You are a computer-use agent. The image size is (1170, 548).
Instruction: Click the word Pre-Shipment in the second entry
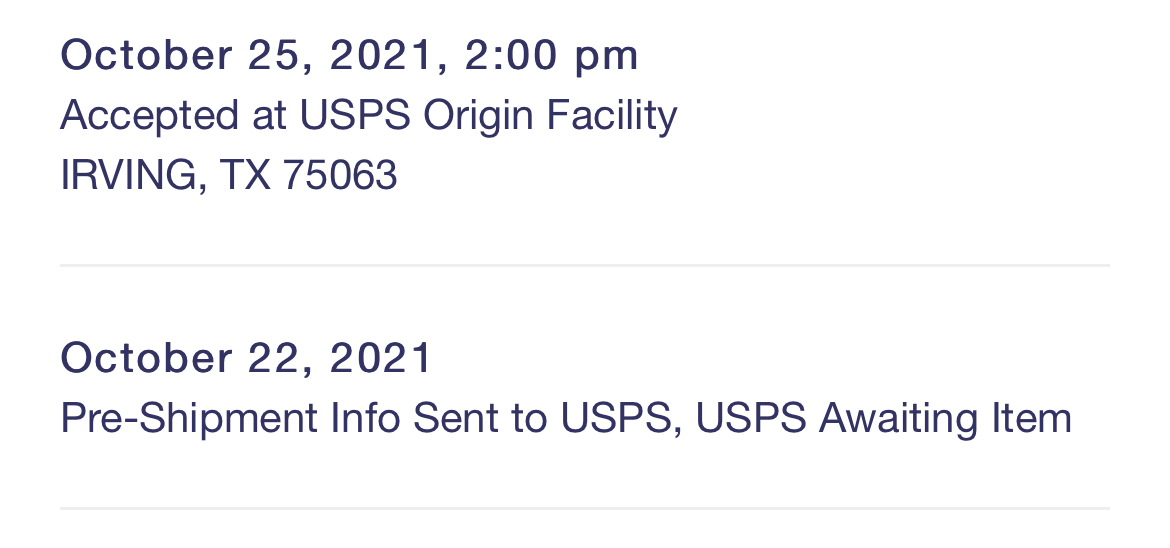click(190, 420)
